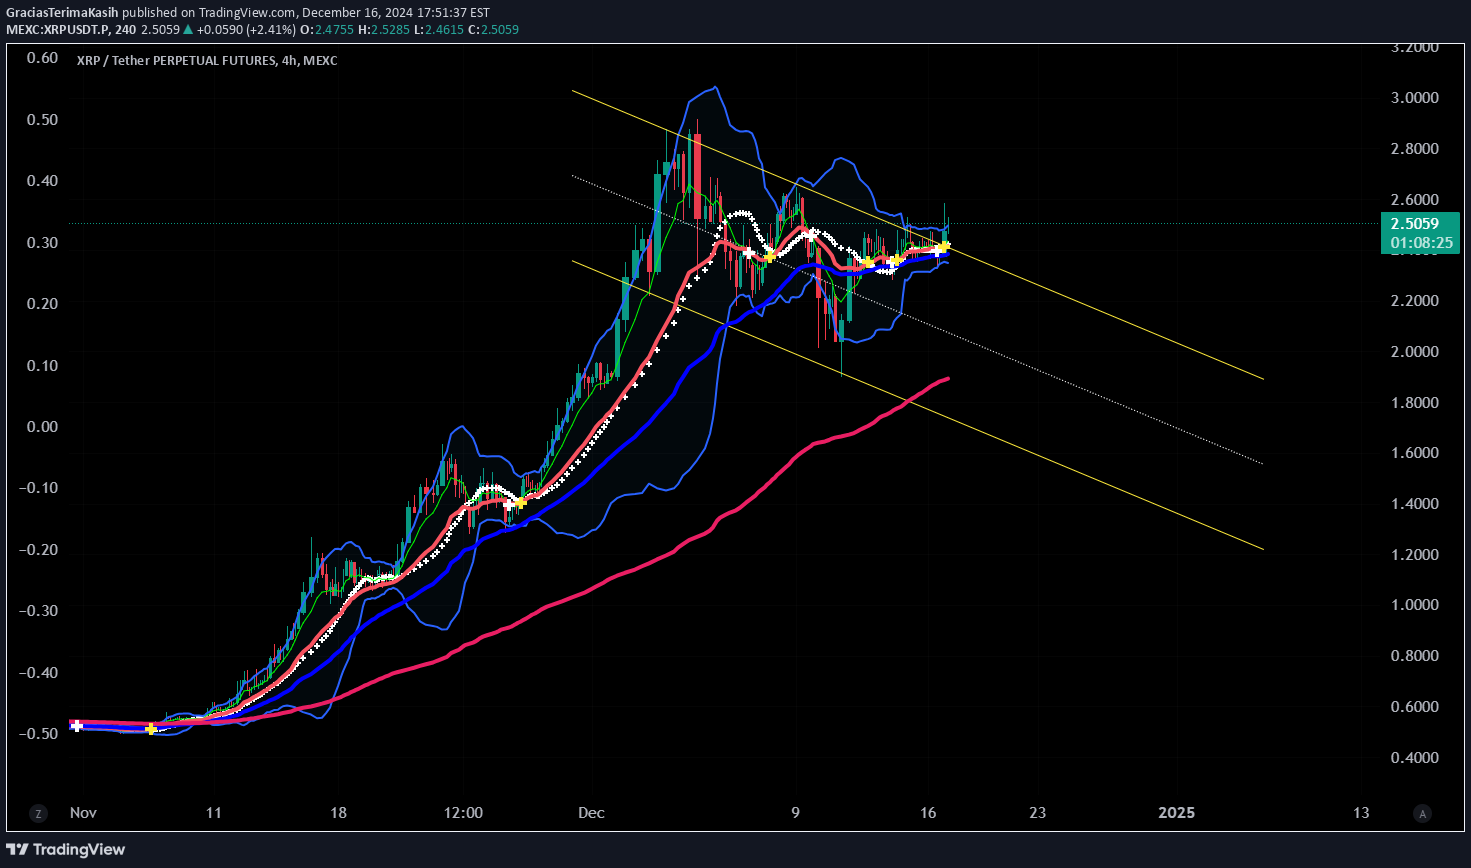Click the Dec label on the time axis
Image resolution: width=1471 pixels, height=868 pixels.
coord(590,814)
